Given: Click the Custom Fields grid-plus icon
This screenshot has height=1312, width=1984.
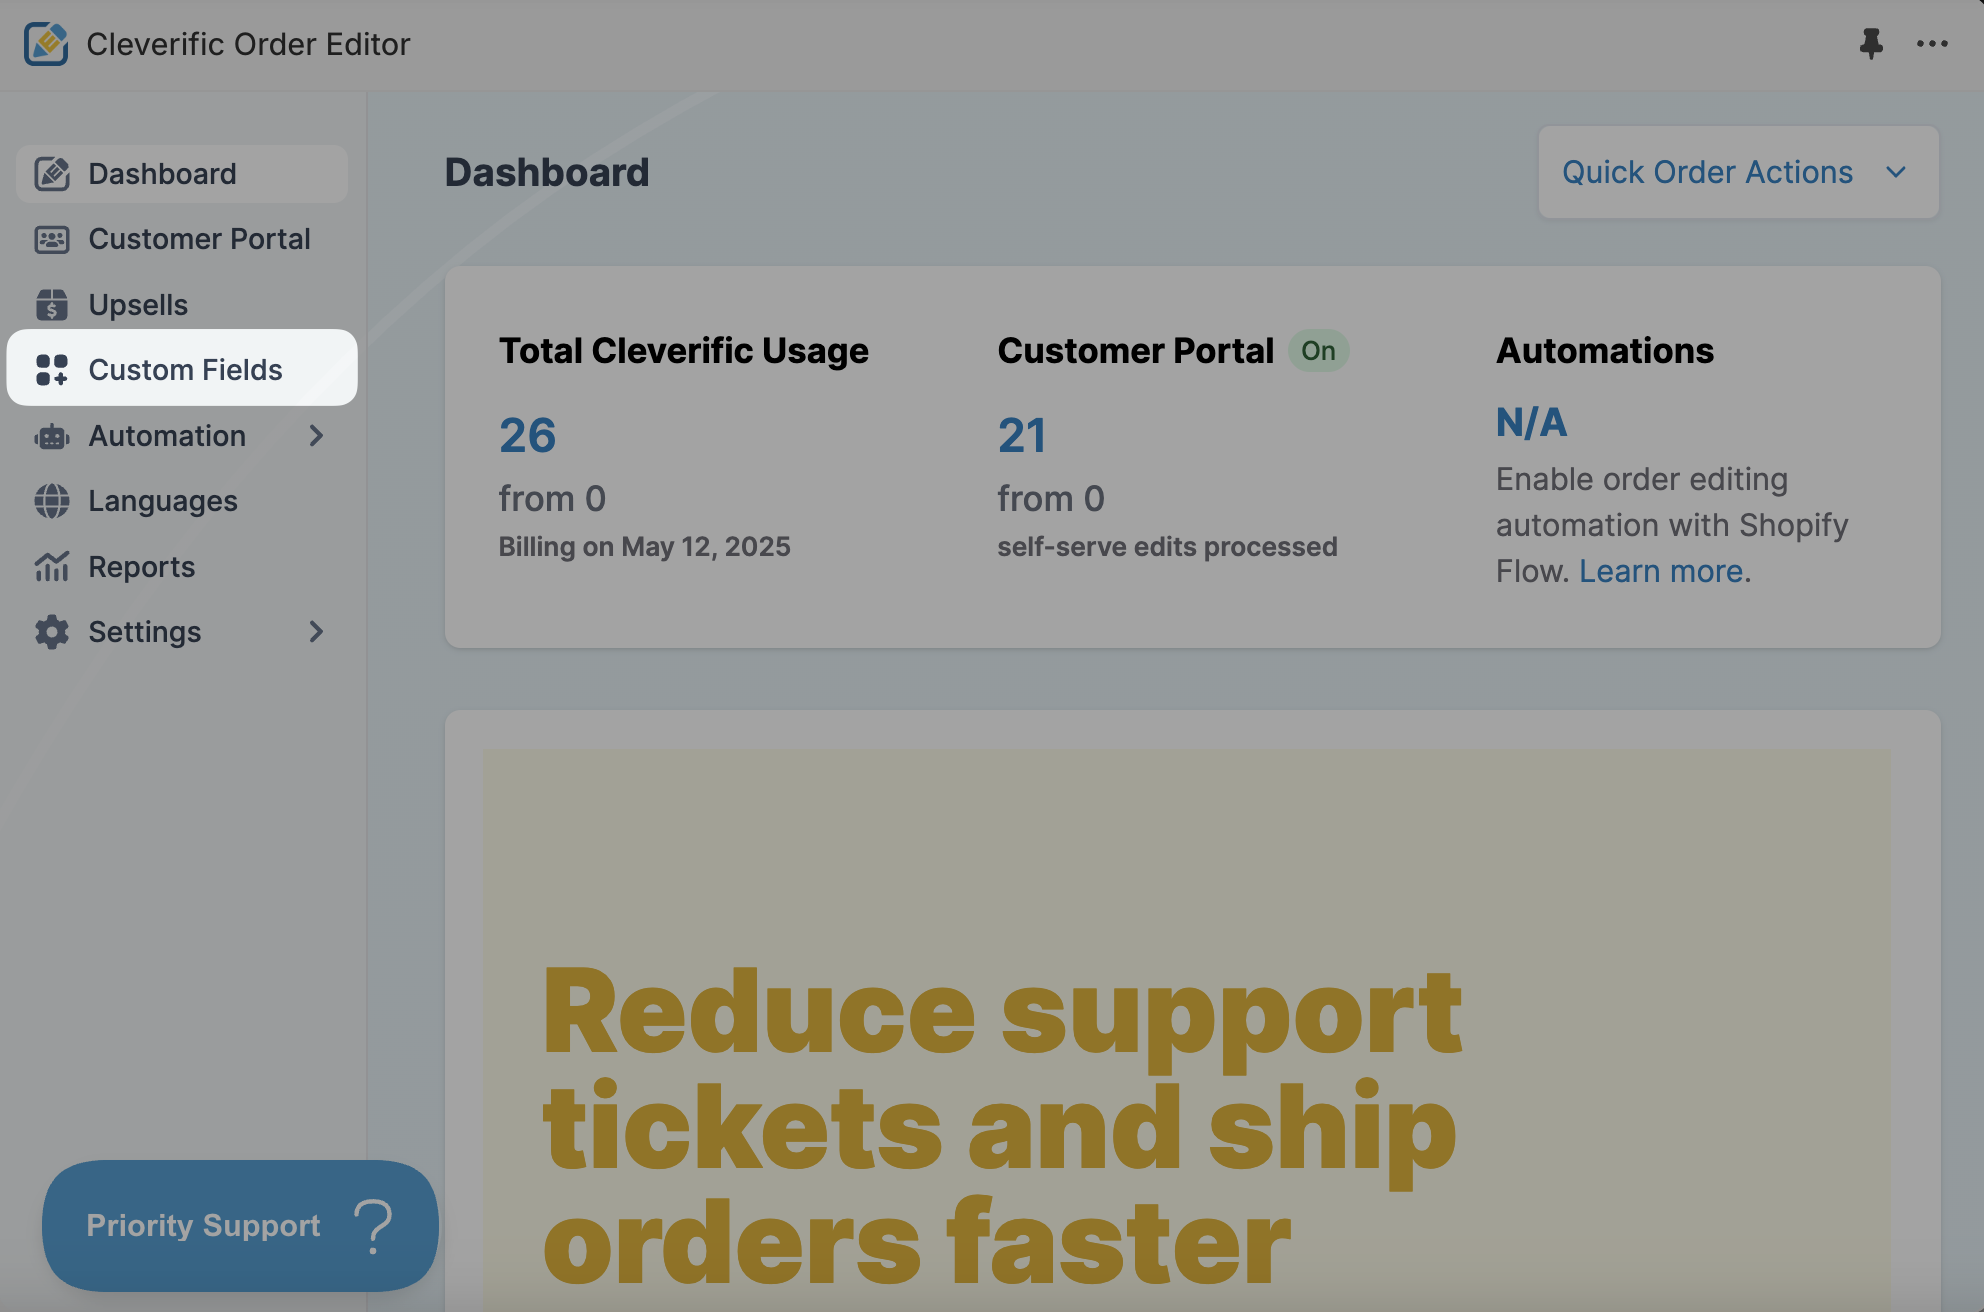Looking at the screenshot, I should [x=52, y=370].
